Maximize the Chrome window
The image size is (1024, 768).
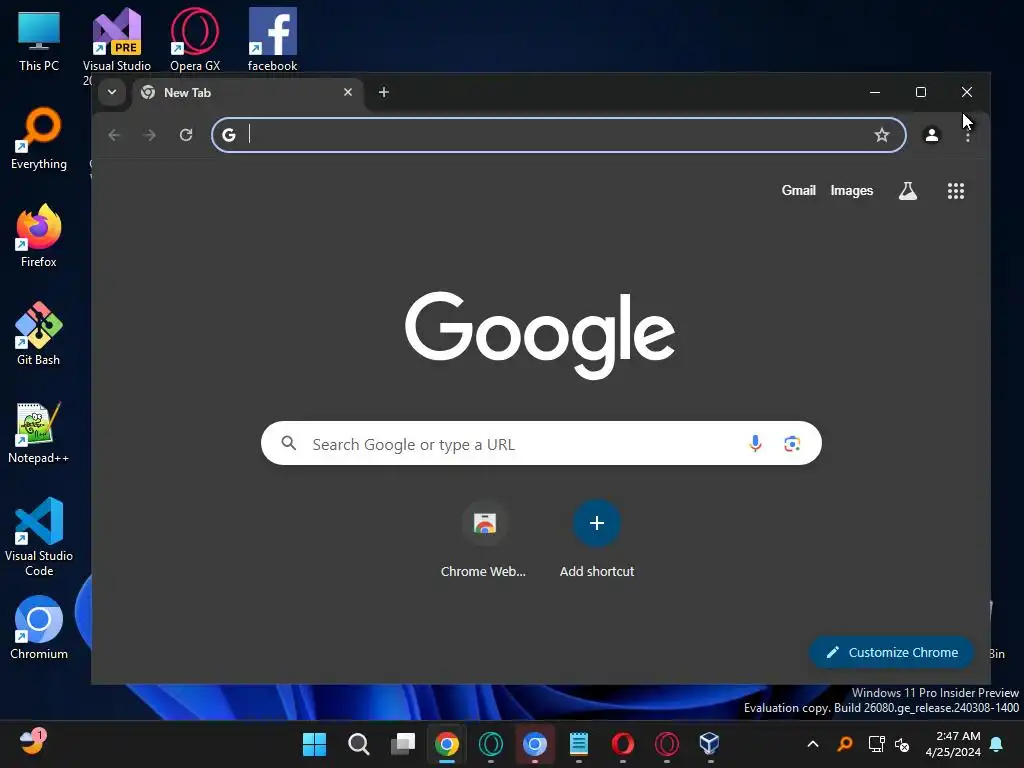pyautogui.click(x=921, y=92)
